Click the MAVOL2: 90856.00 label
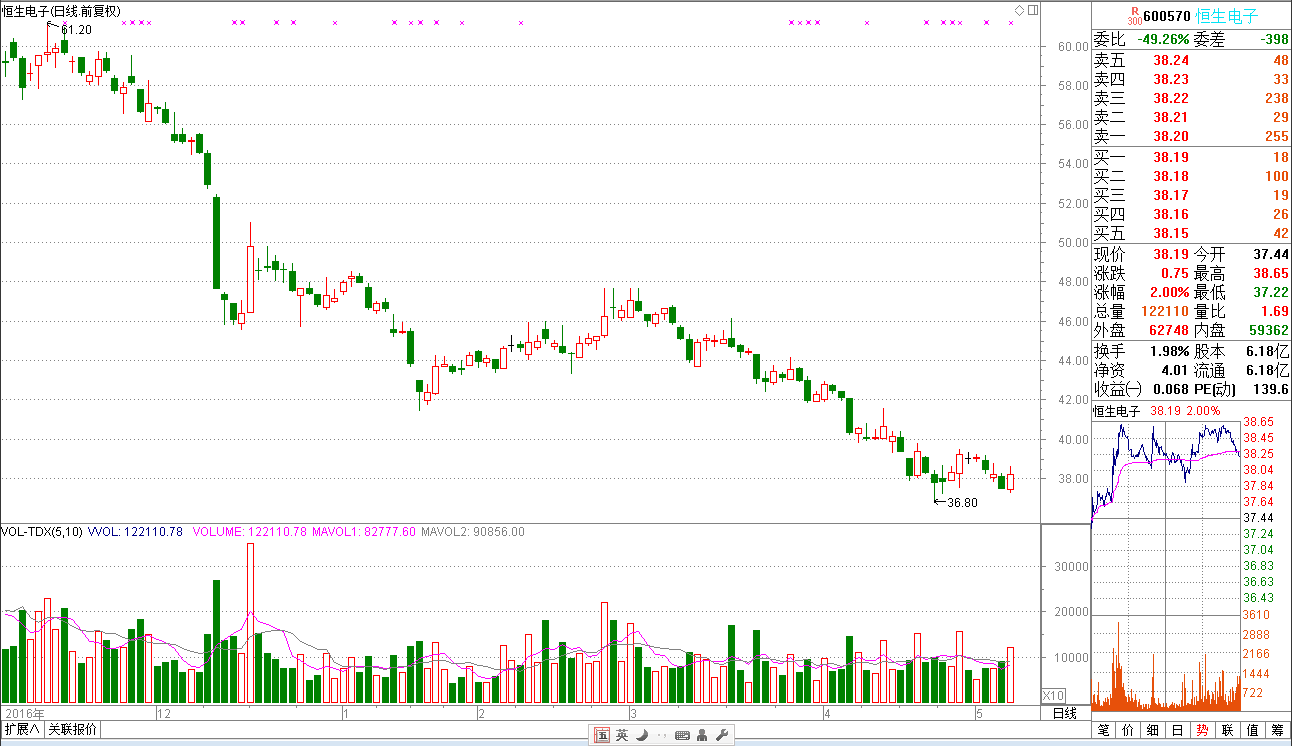 472,532
